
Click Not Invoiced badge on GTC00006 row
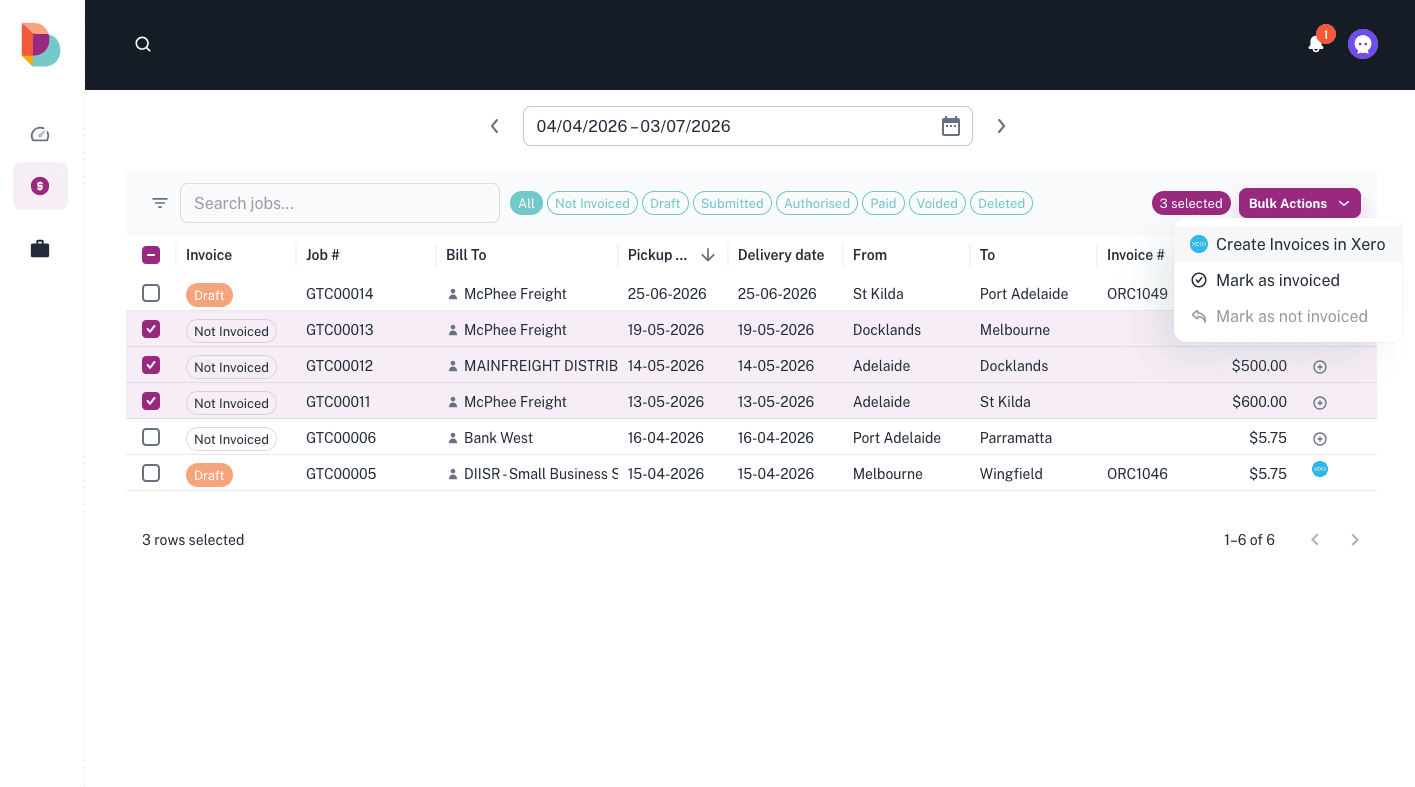231,439
